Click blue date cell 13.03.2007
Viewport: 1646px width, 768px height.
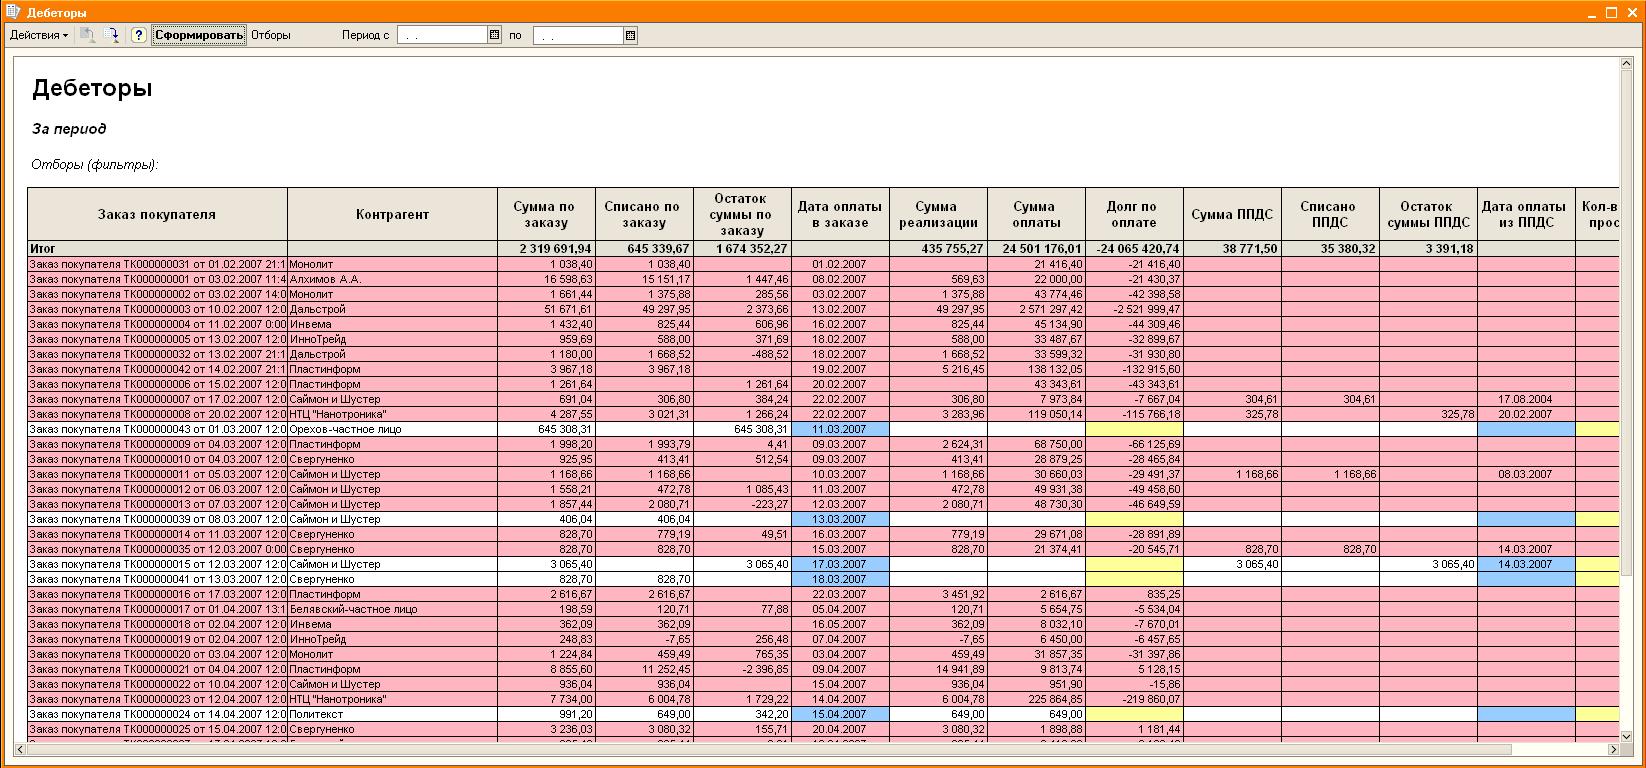tap(840, 519)
